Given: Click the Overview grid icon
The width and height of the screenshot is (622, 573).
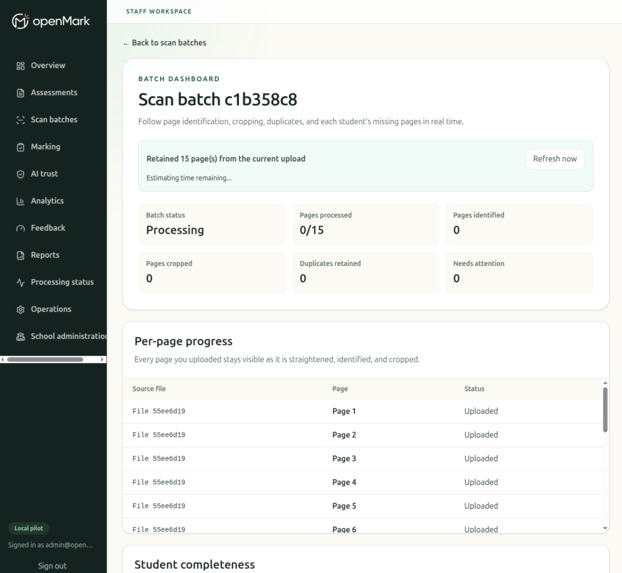Looking at the screenshot, I should tap(20, 66).
